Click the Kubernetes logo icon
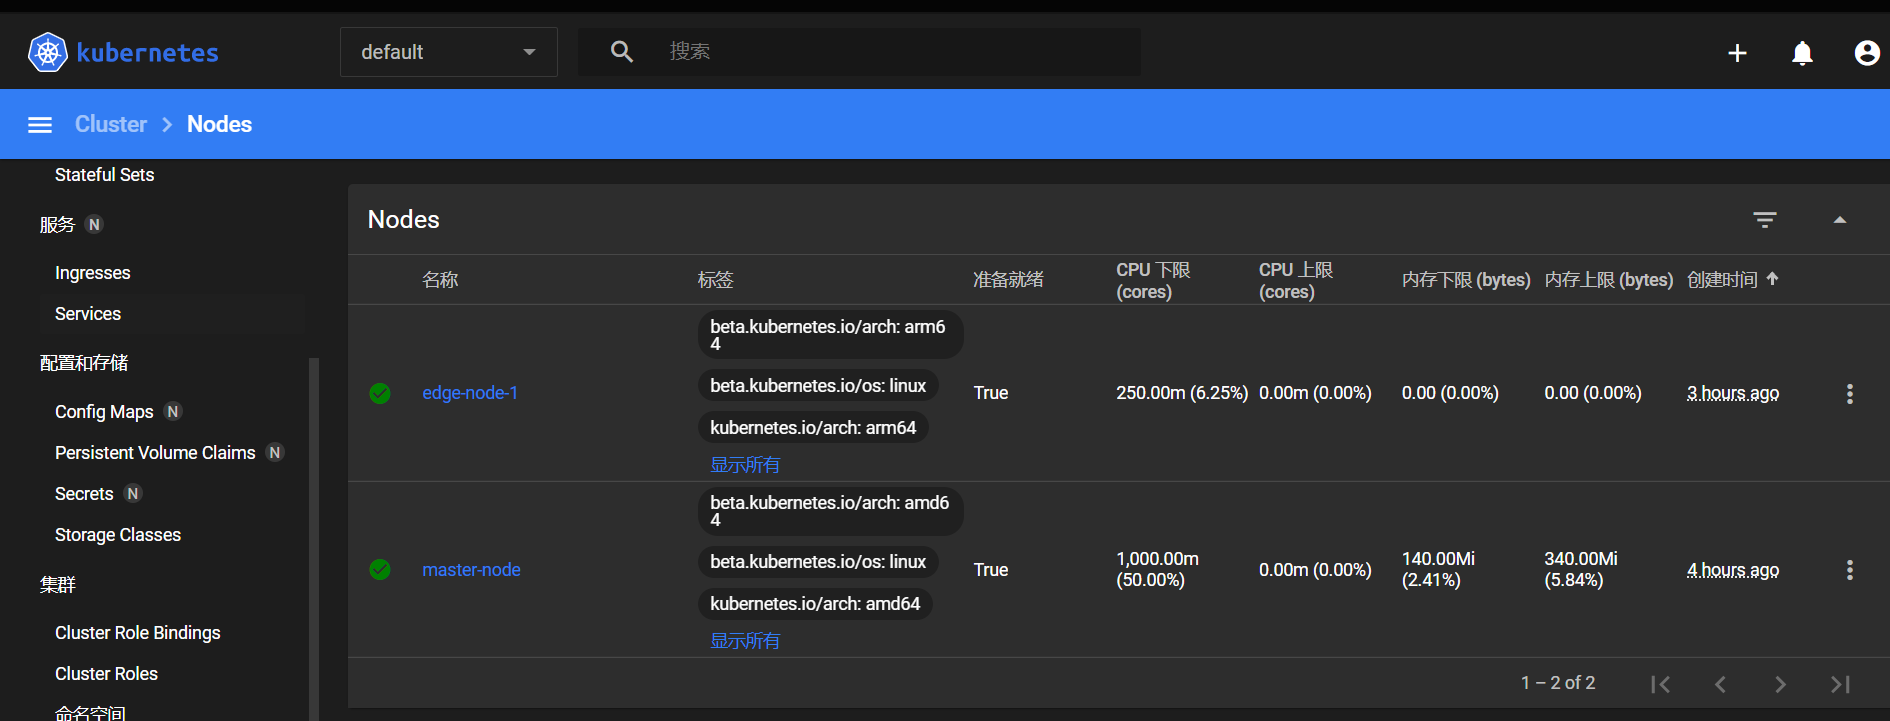 pos(47,52)
